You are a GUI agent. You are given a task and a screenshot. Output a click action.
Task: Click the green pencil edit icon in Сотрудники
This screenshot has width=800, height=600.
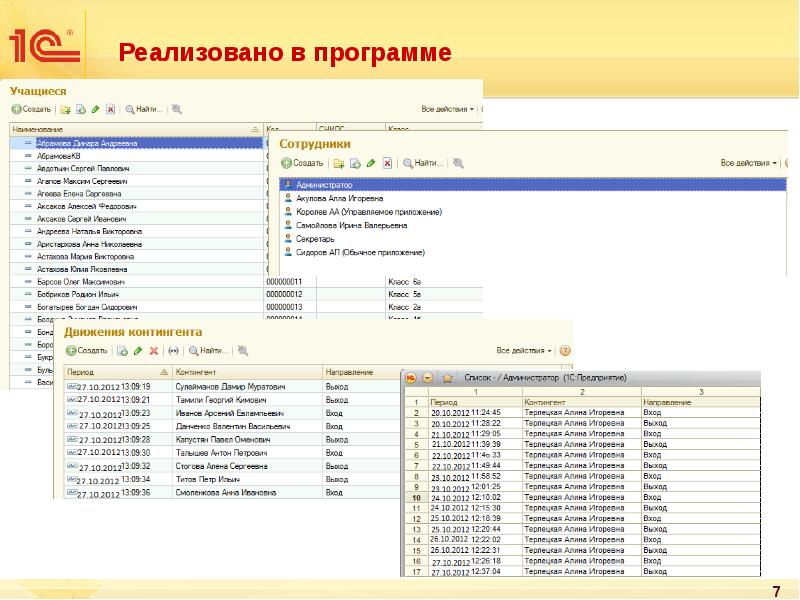click(371, 163)
